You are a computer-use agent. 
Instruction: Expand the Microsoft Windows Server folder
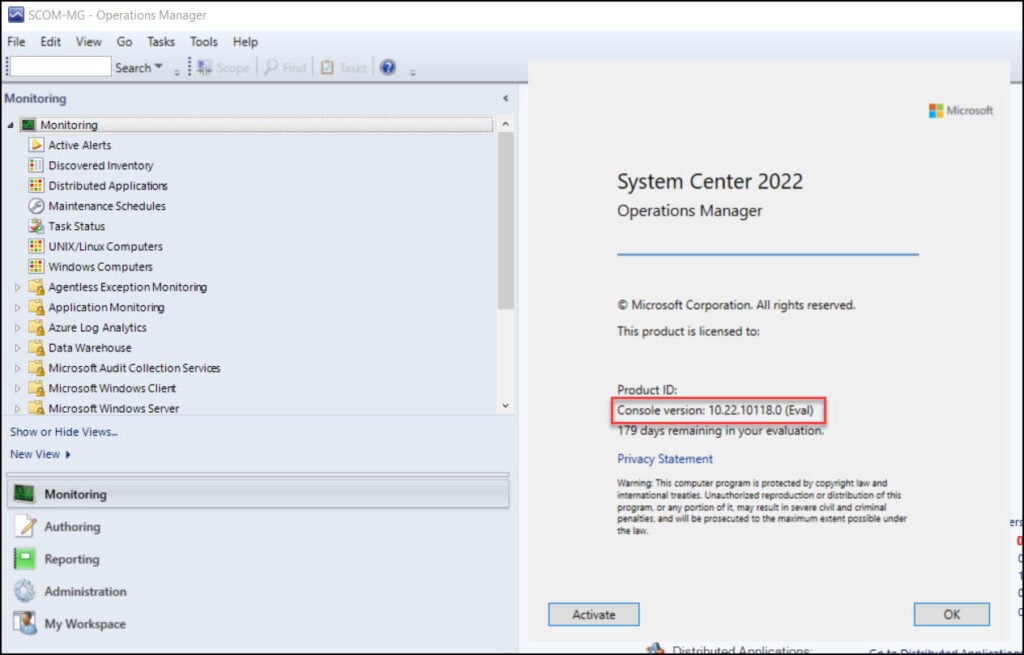click(18, 408)
